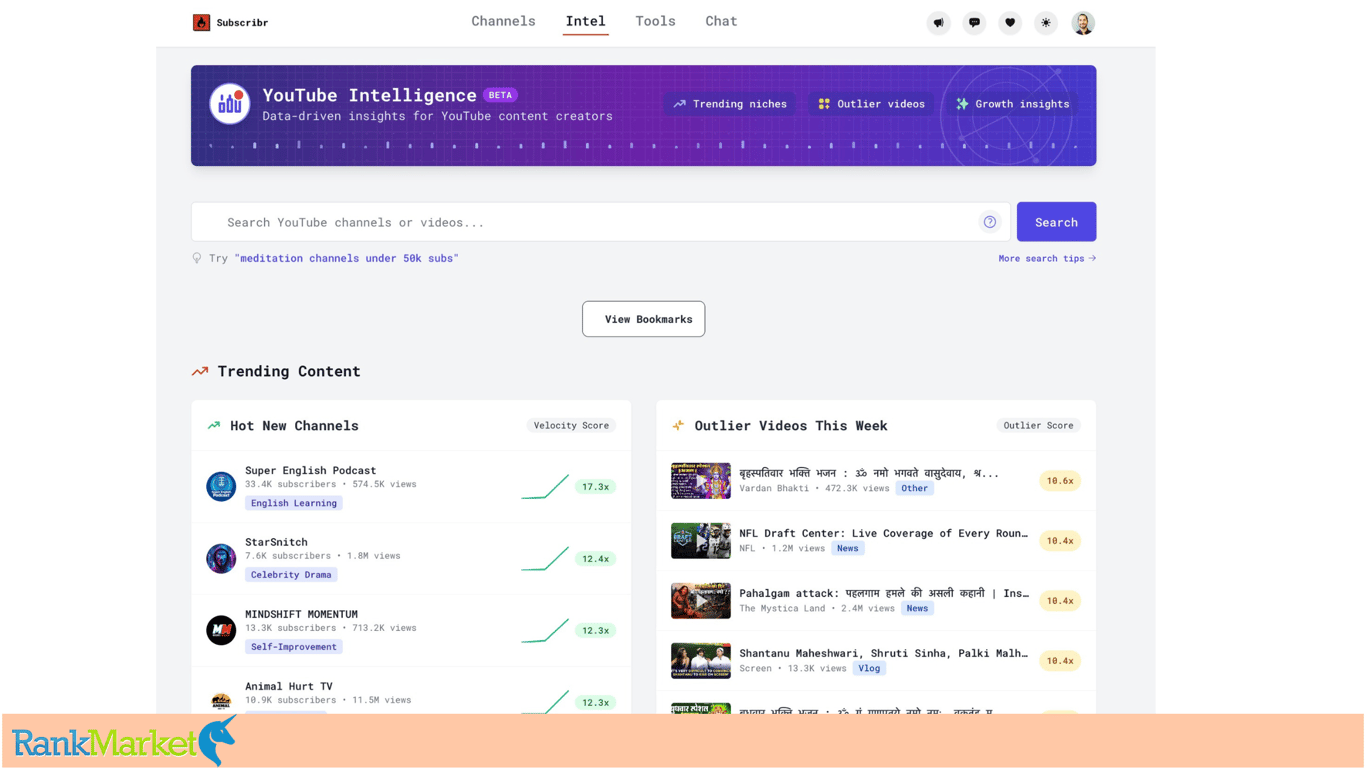Click the Celebrity Drama category tag
The image size is (1366, 768).
tap(291, 575)
